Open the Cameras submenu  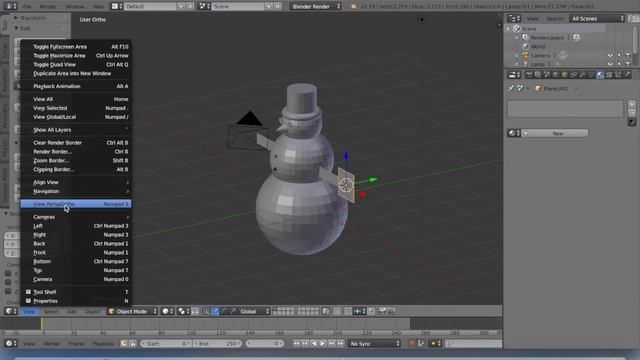coord(76,217)
